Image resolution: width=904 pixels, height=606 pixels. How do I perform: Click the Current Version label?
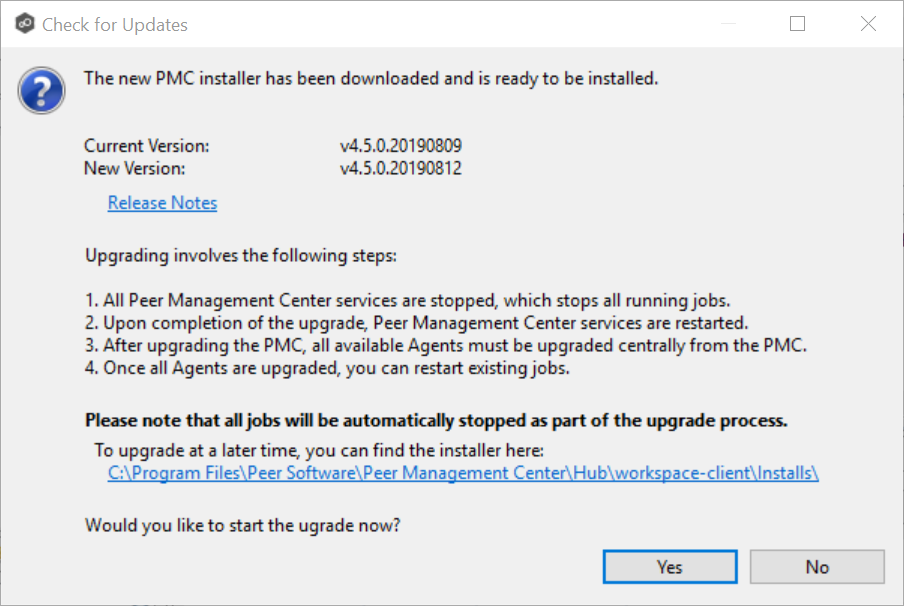click(x=146, y=146)
